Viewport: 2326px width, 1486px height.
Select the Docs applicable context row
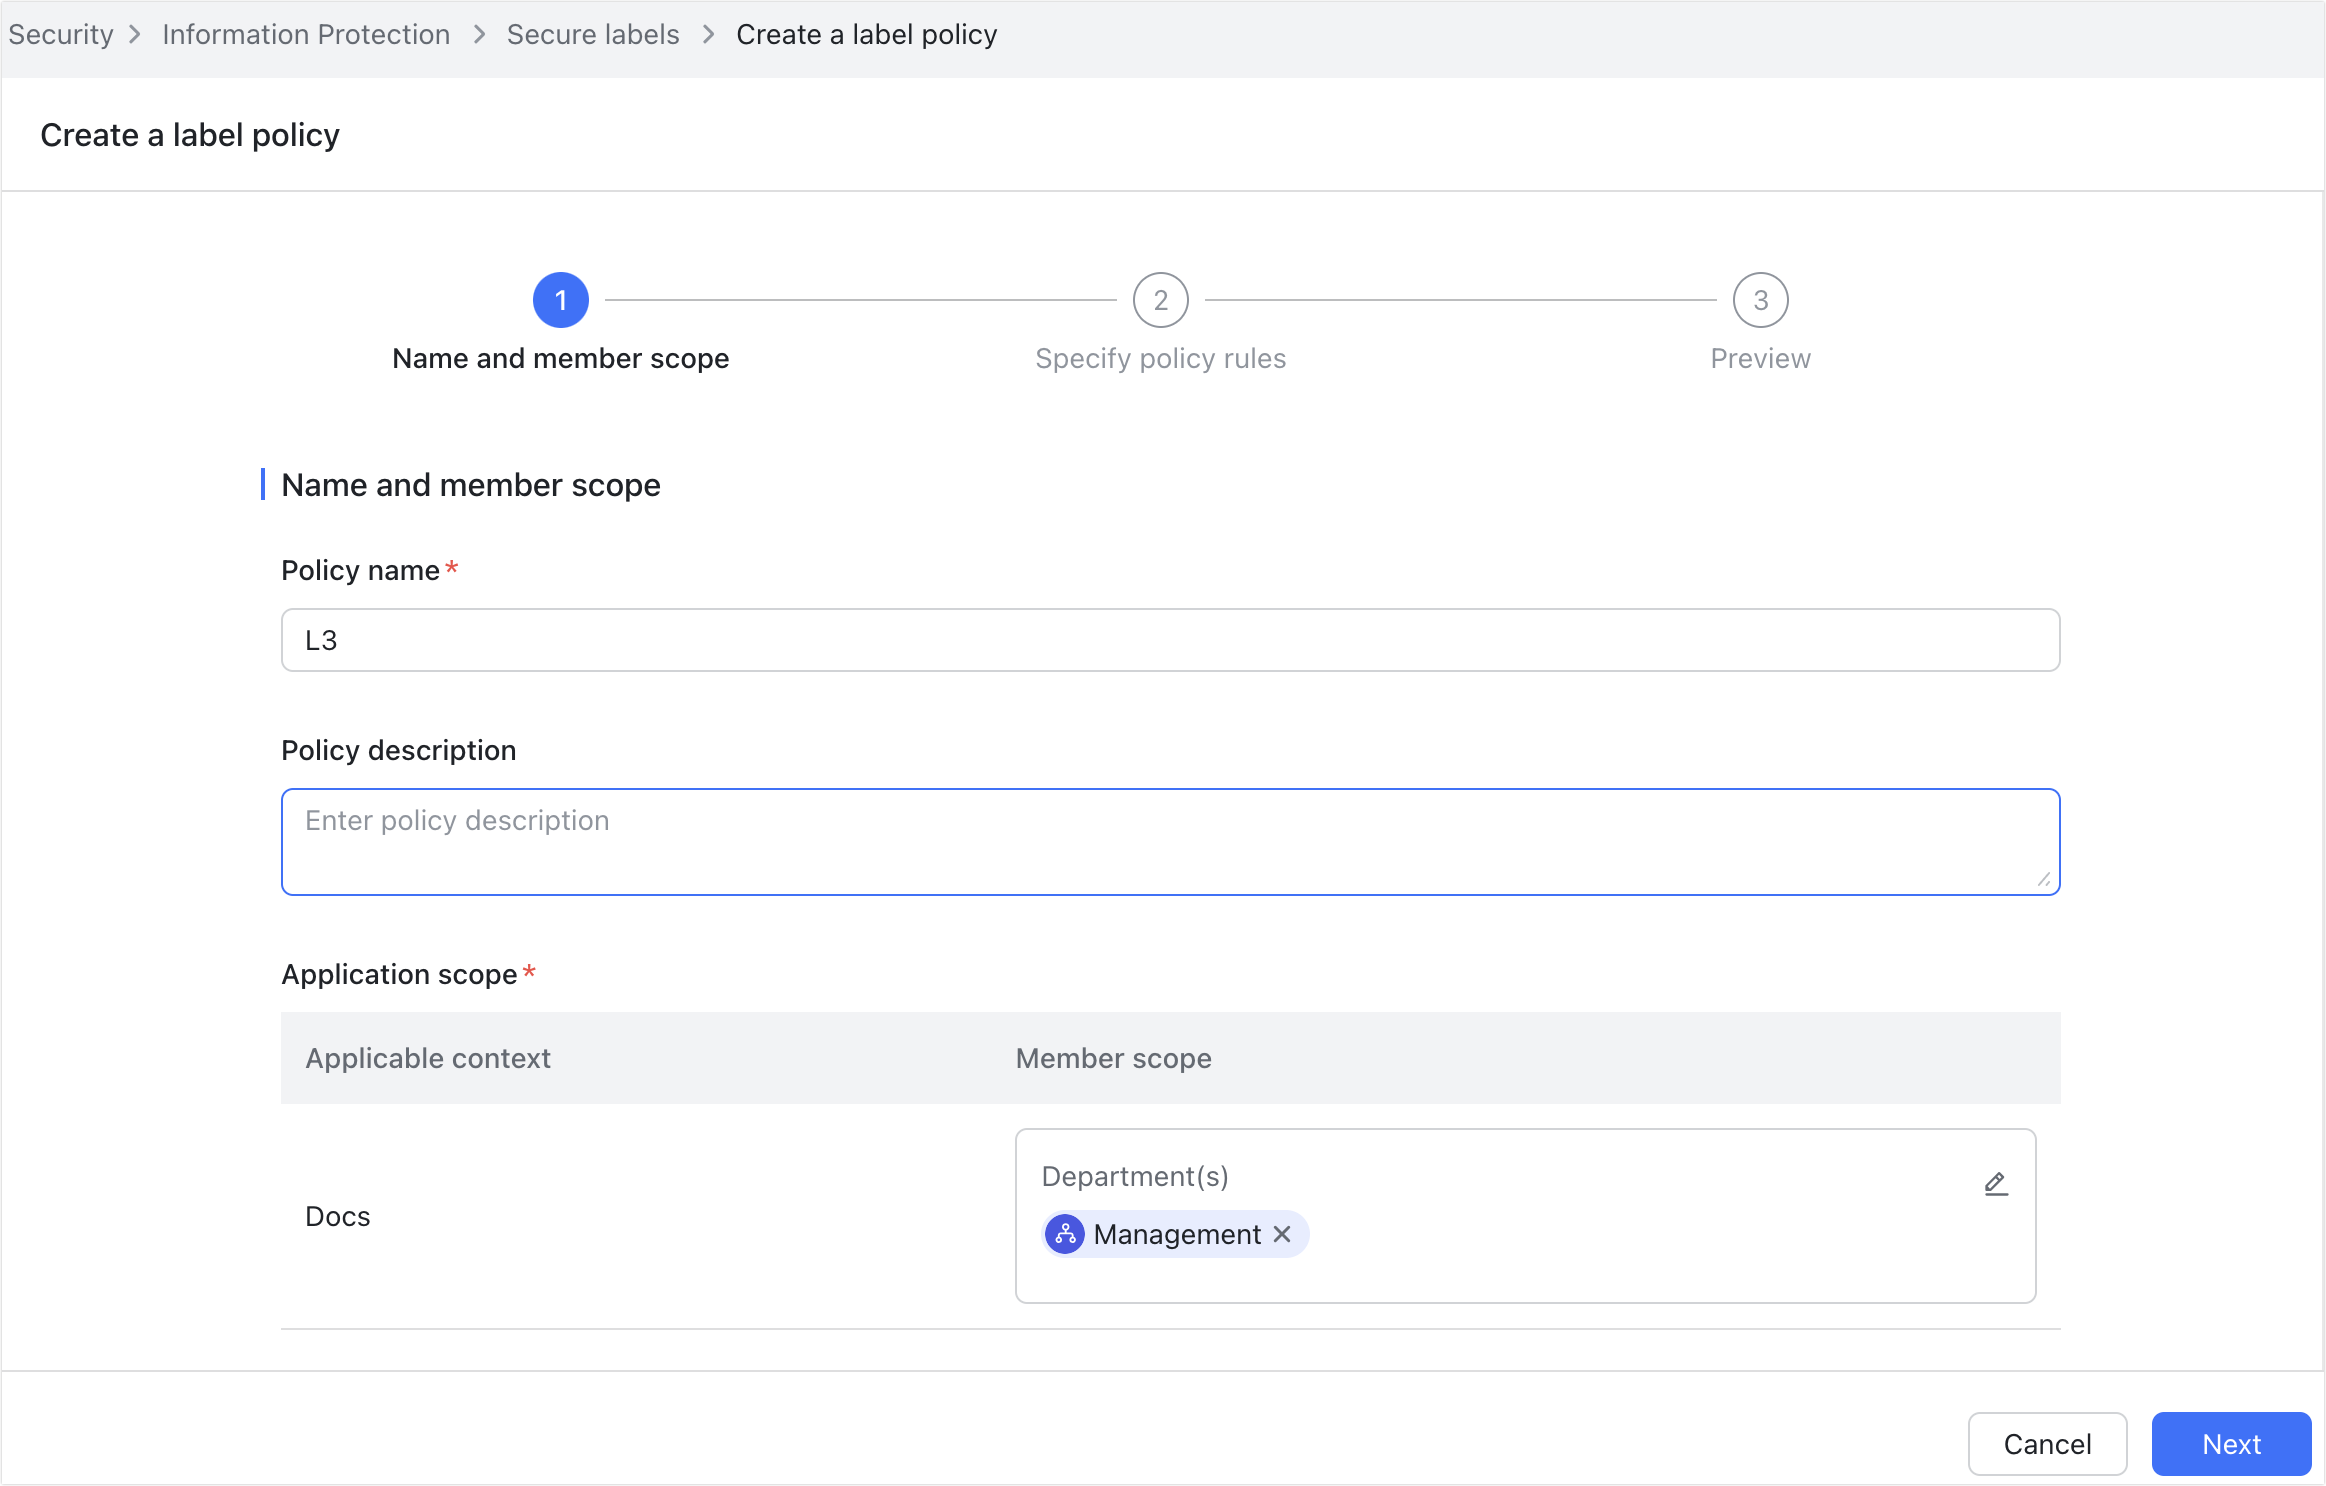[x=337, y=1216]
